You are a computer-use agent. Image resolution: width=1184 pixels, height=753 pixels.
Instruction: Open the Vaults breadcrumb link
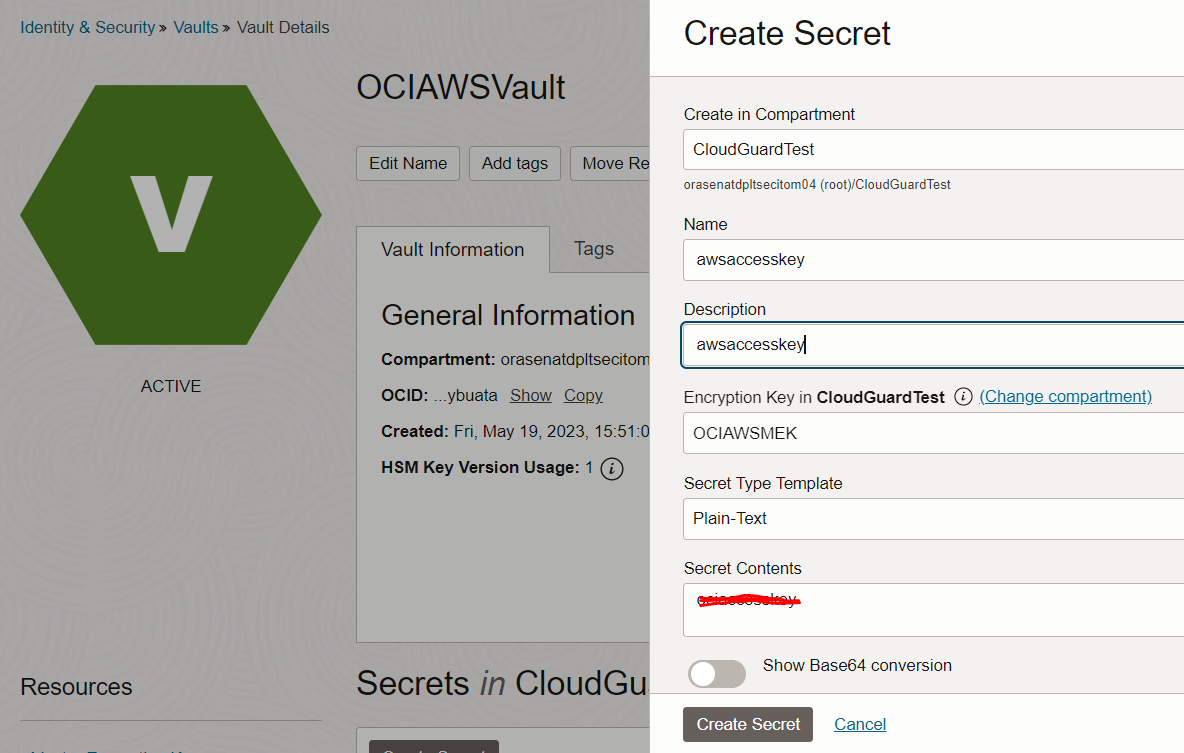pos(196,27)
